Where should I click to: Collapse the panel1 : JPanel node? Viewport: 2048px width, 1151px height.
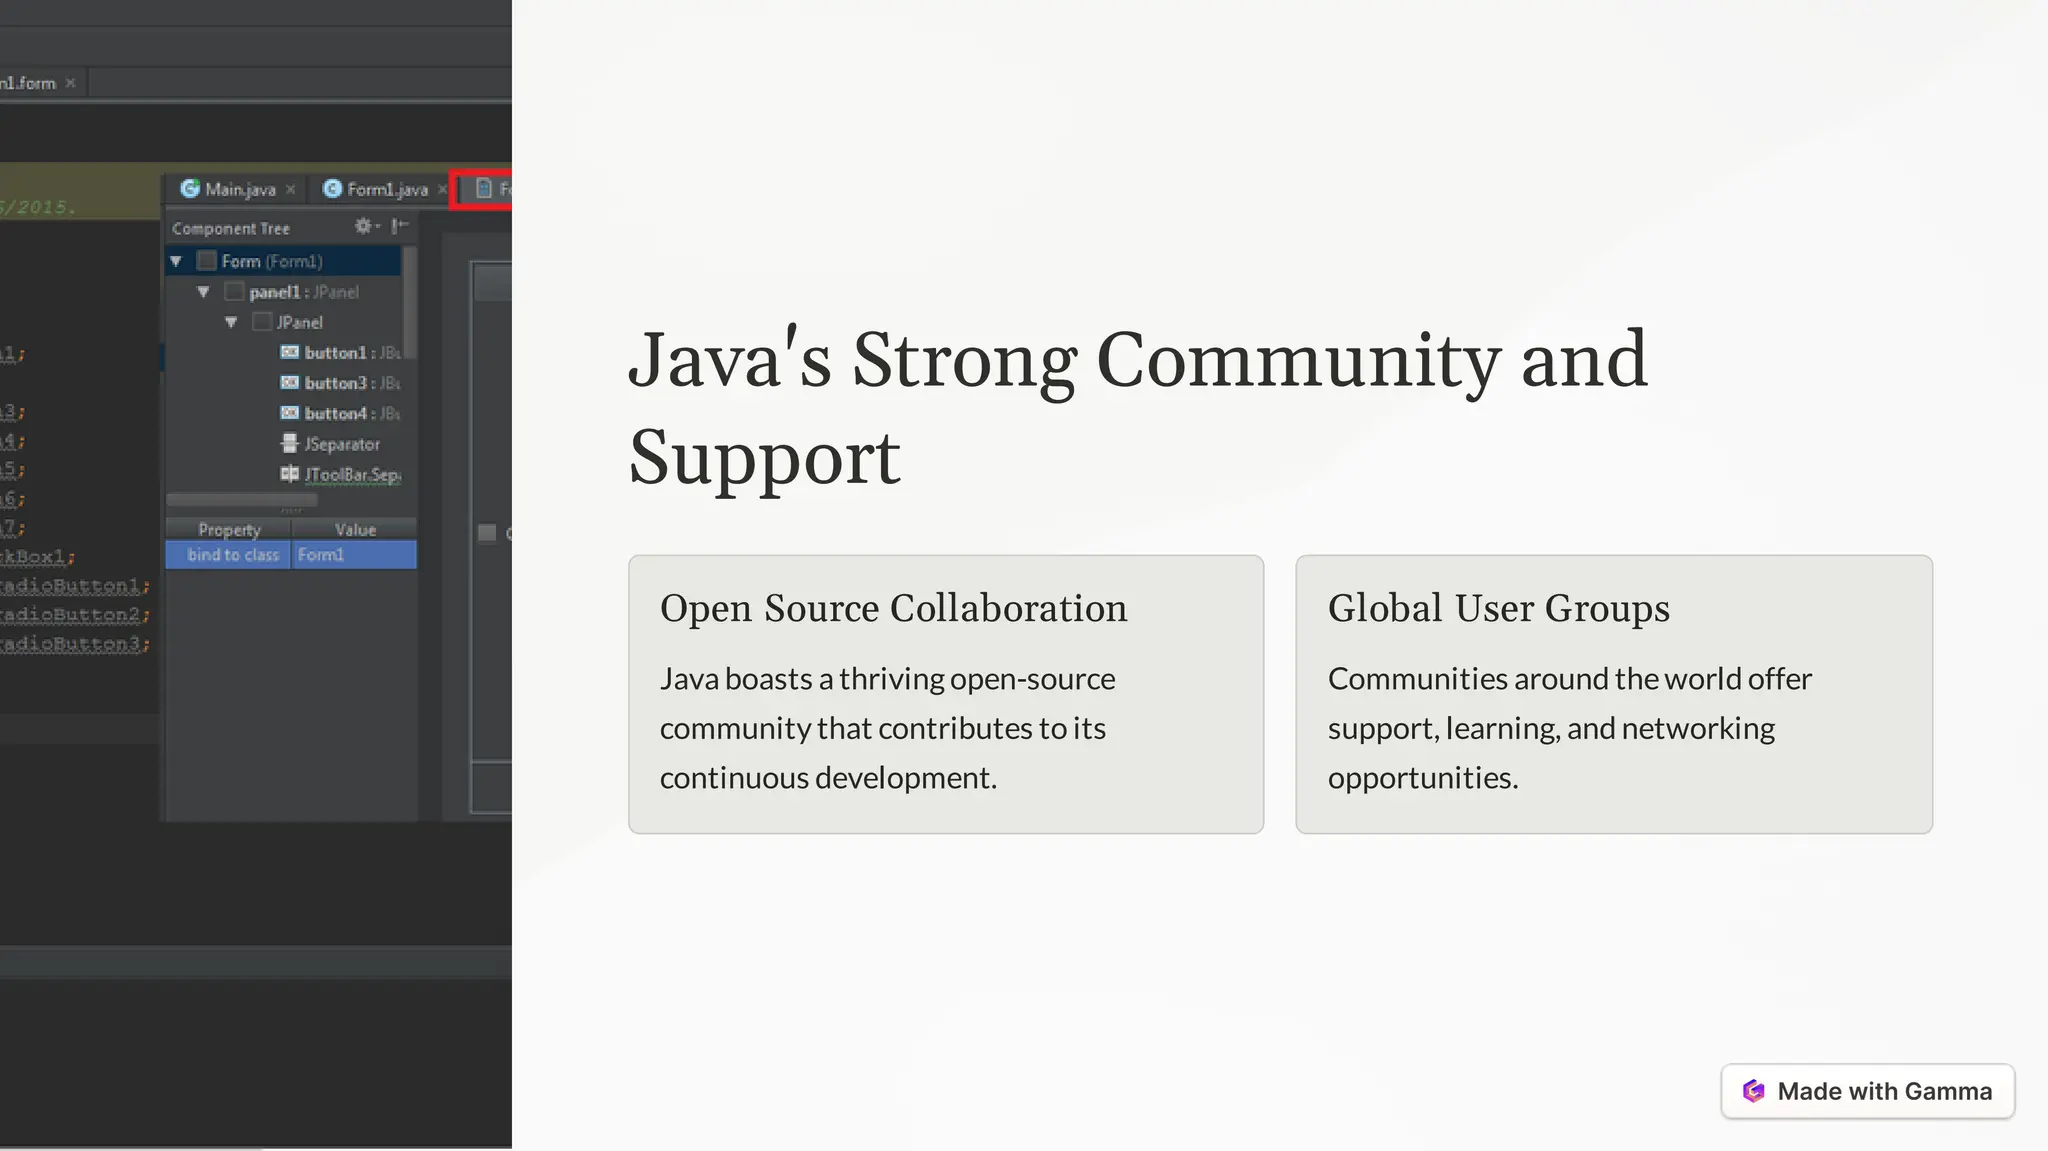click(203, 292)
